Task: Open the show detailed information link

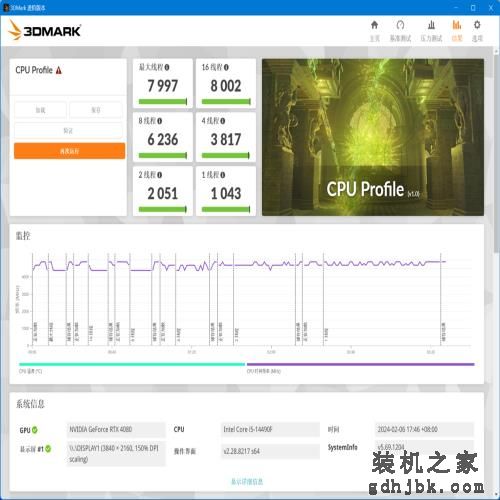Action: 247,482
